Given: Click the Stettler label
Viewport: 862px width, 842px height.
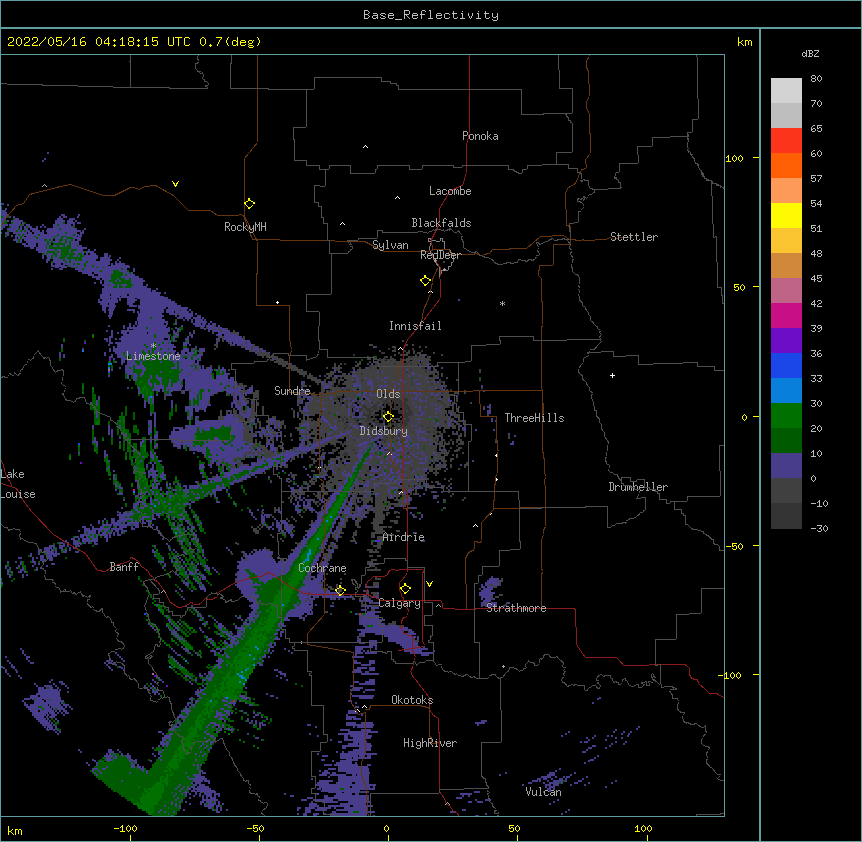Looking at the screenshot, I should tap(634, 237).
